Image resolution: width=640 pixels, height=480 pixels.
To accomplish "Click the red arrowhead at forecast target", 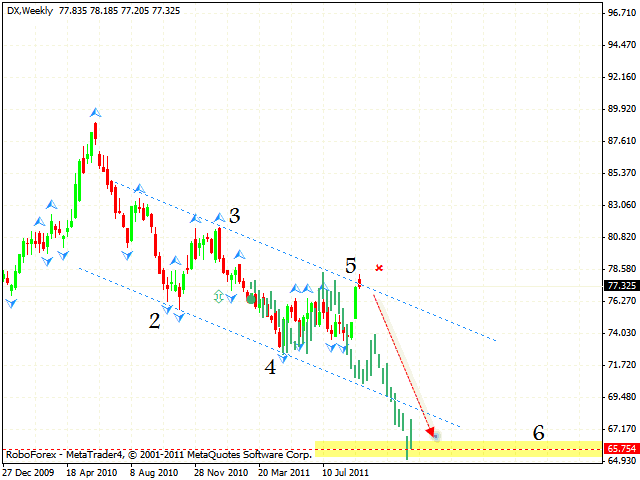I will [430, 432].
